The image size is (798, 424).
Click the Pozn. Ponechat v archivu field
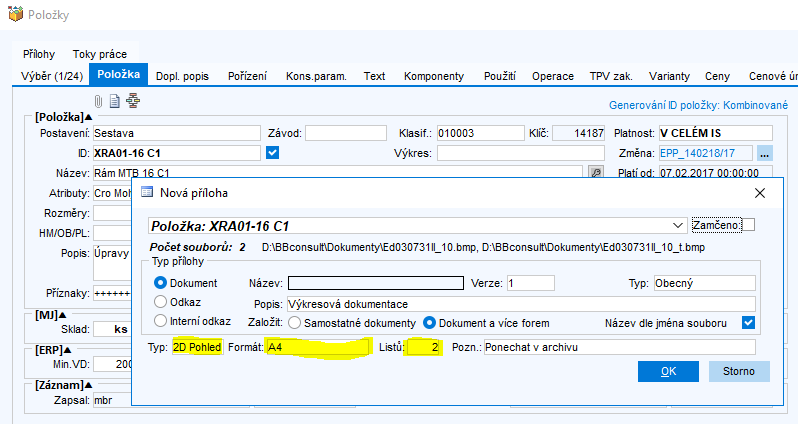[619, 347]
